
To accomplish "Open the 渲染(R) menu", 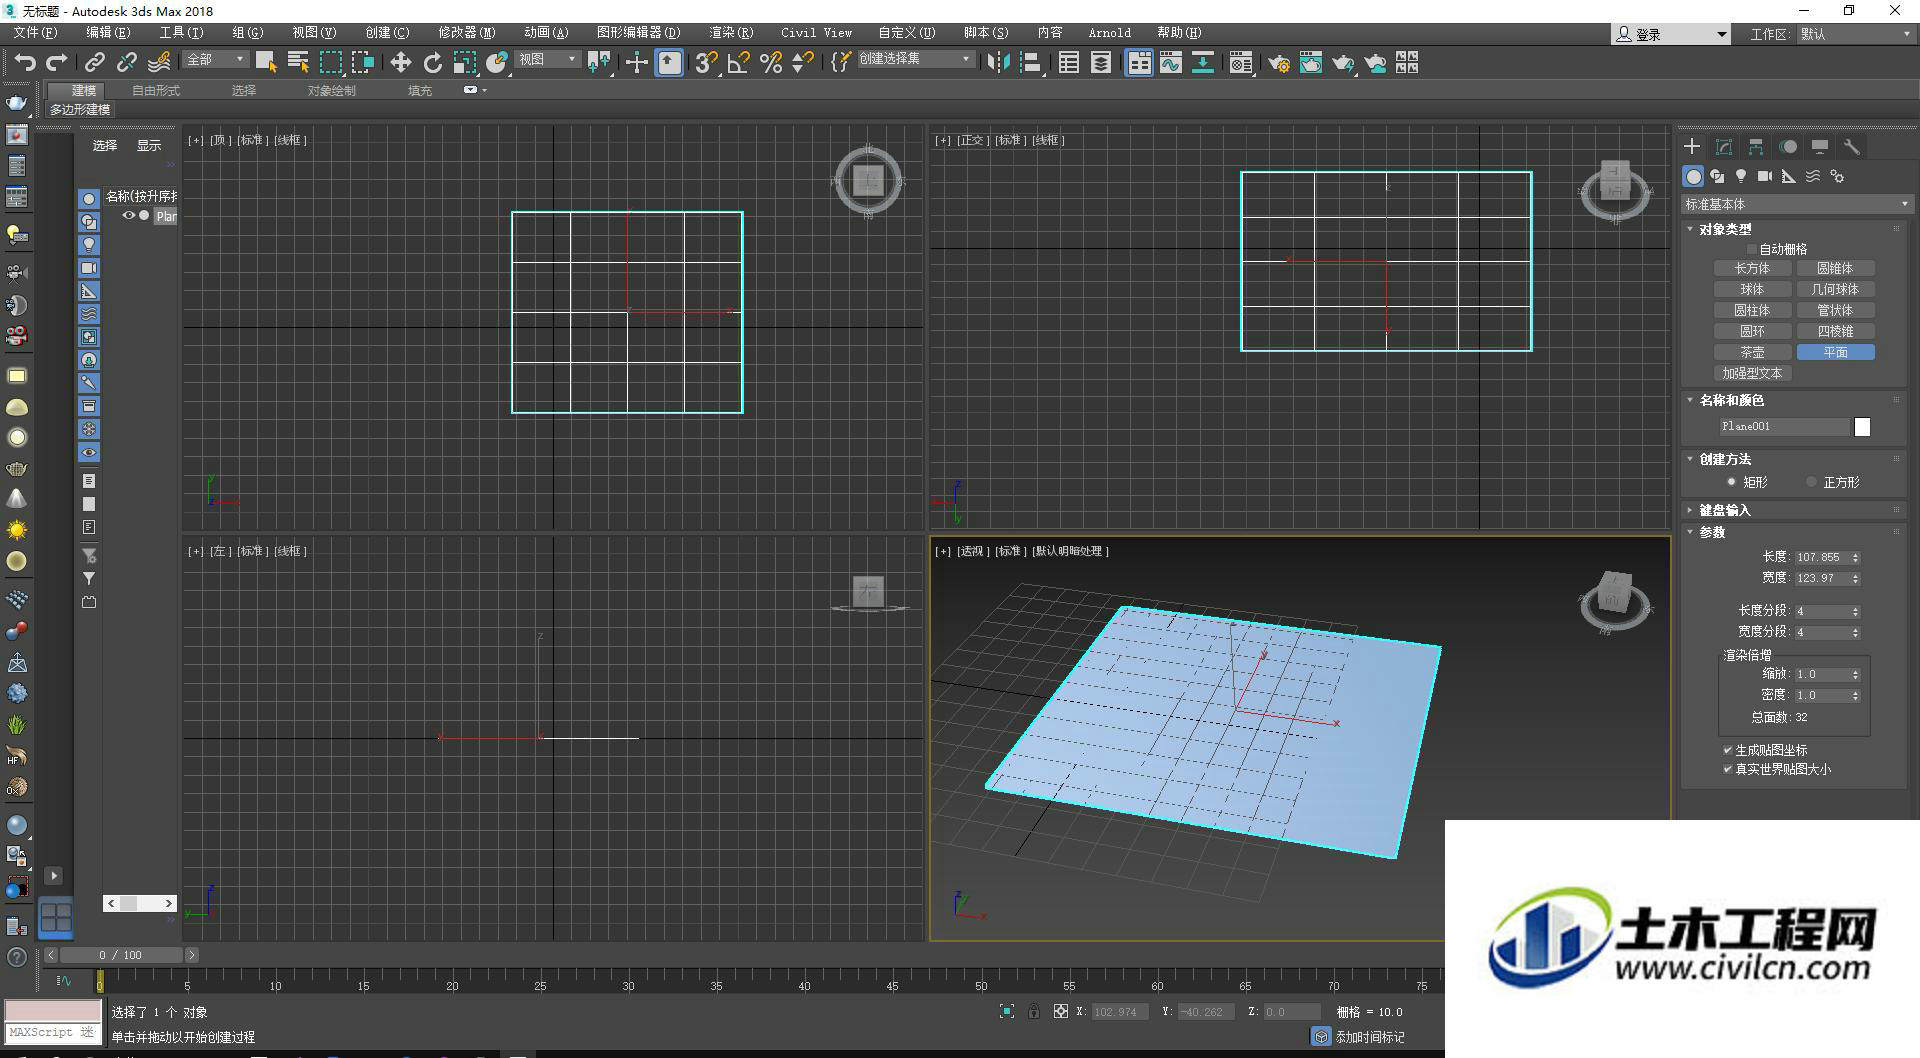I will [730, 33].
